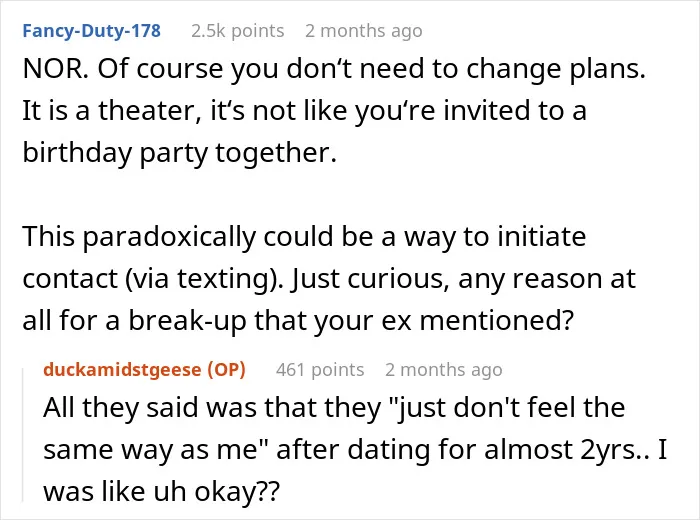Open the reply's 2 months ago timestamp
The height and width of the screenshot is (520, 700).
tap(444, 370)
